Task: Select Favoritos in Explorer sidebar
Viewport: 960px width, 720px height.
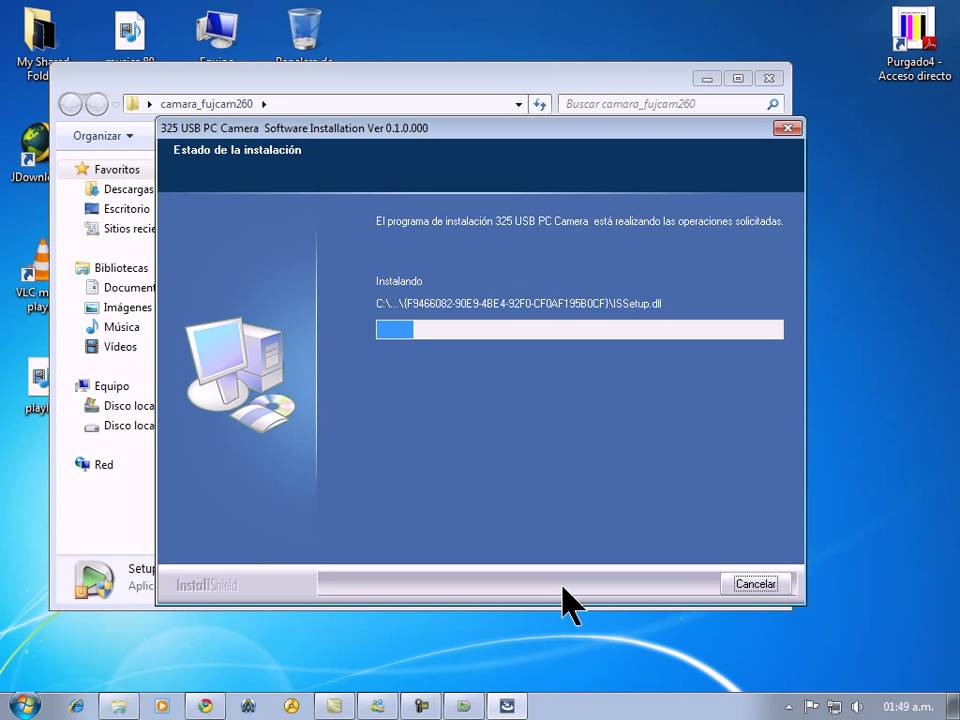Action: click(116, 170)
